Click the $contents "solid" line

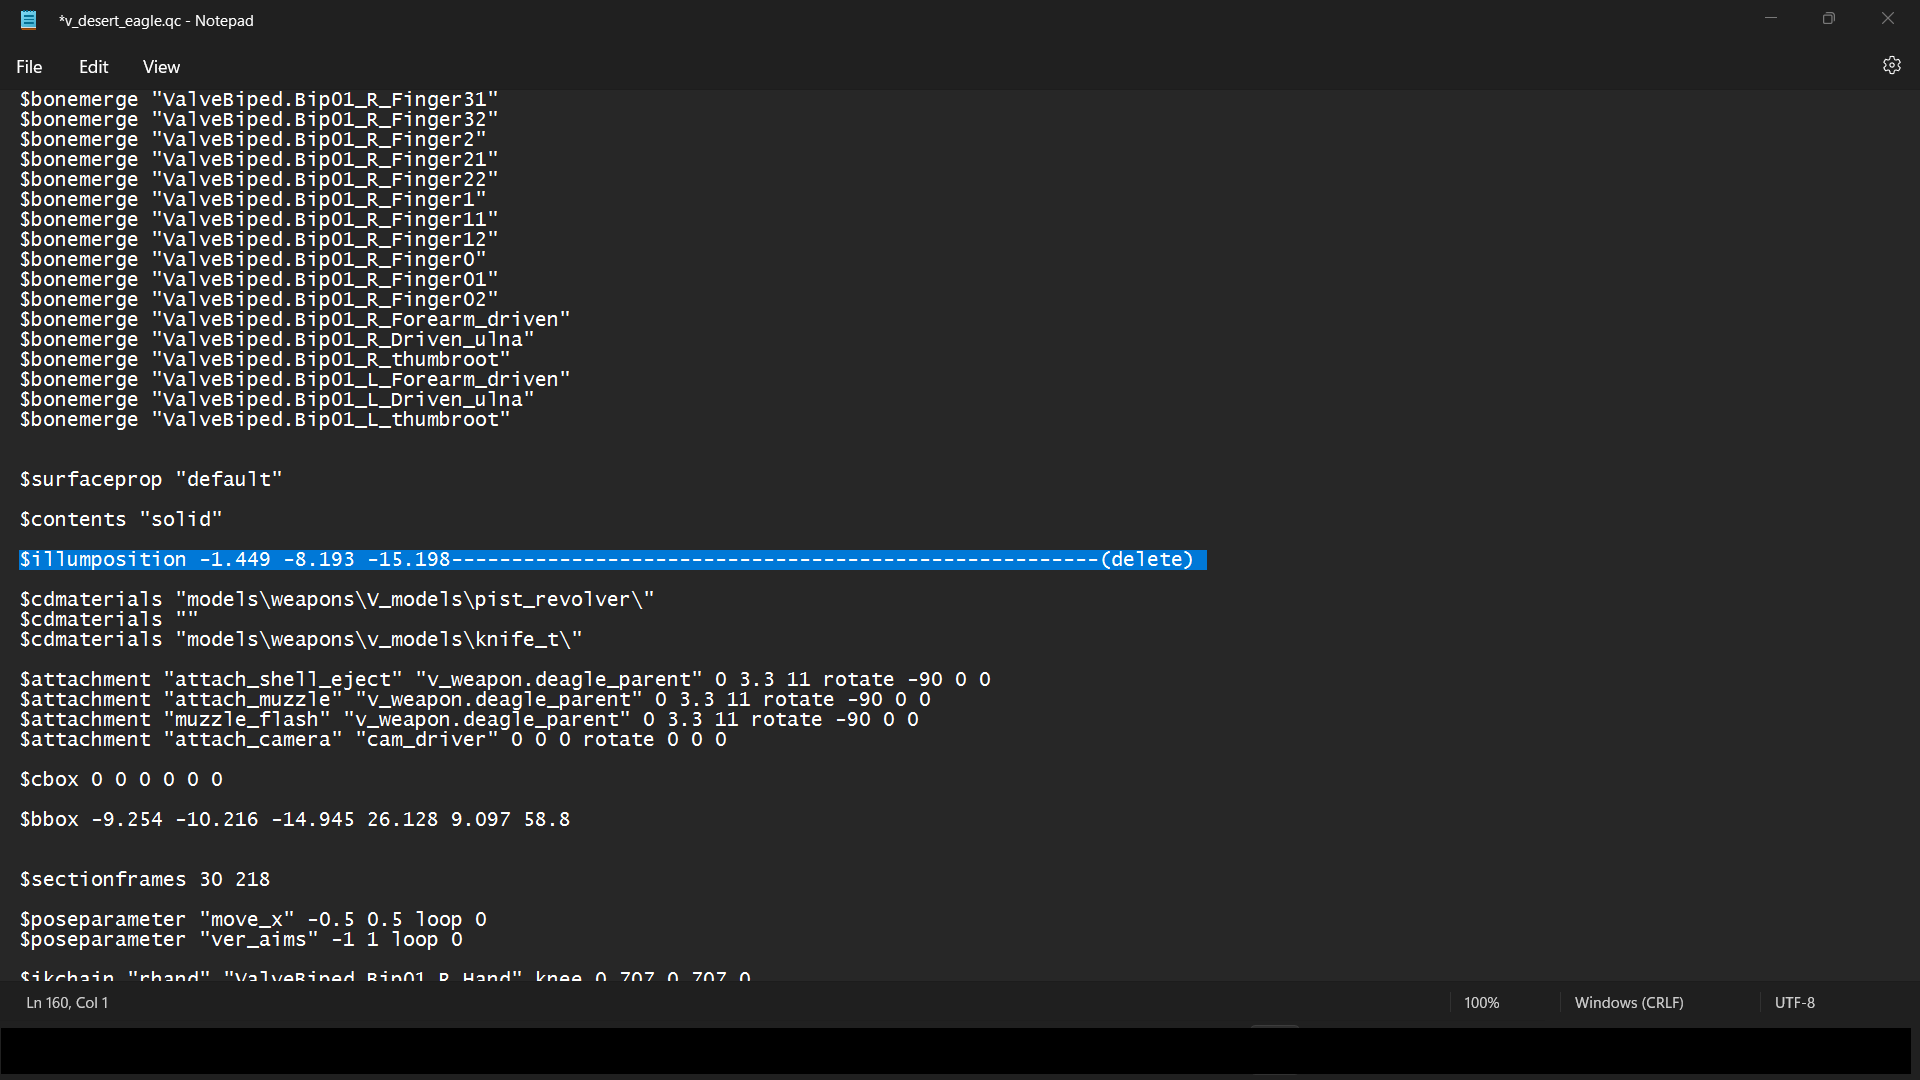[x=121, y=520]
